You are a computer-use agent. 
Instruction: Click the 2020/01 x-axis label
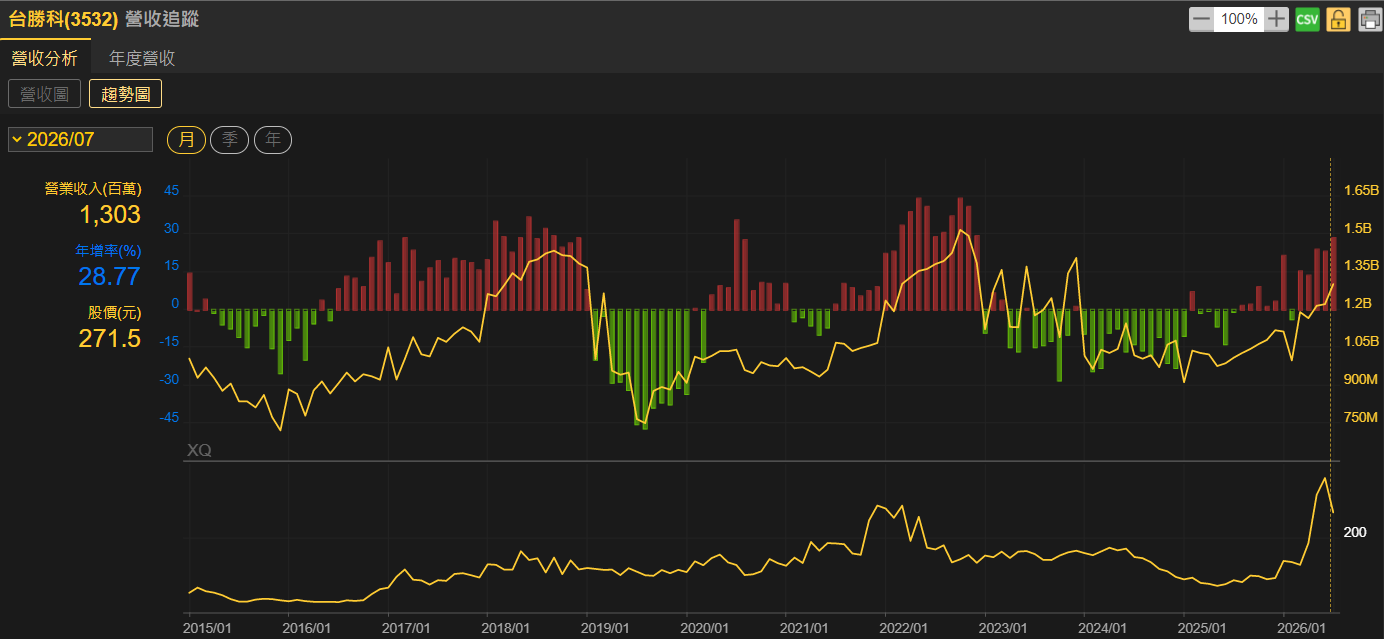(705, 628)
